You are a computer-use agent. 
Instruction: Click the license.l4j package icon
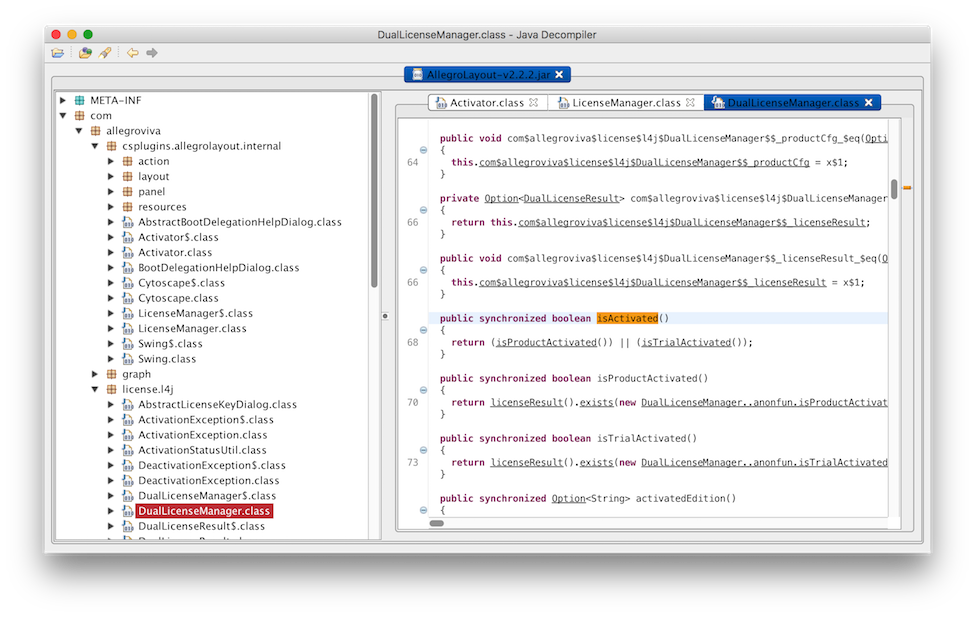click(112, 389)
